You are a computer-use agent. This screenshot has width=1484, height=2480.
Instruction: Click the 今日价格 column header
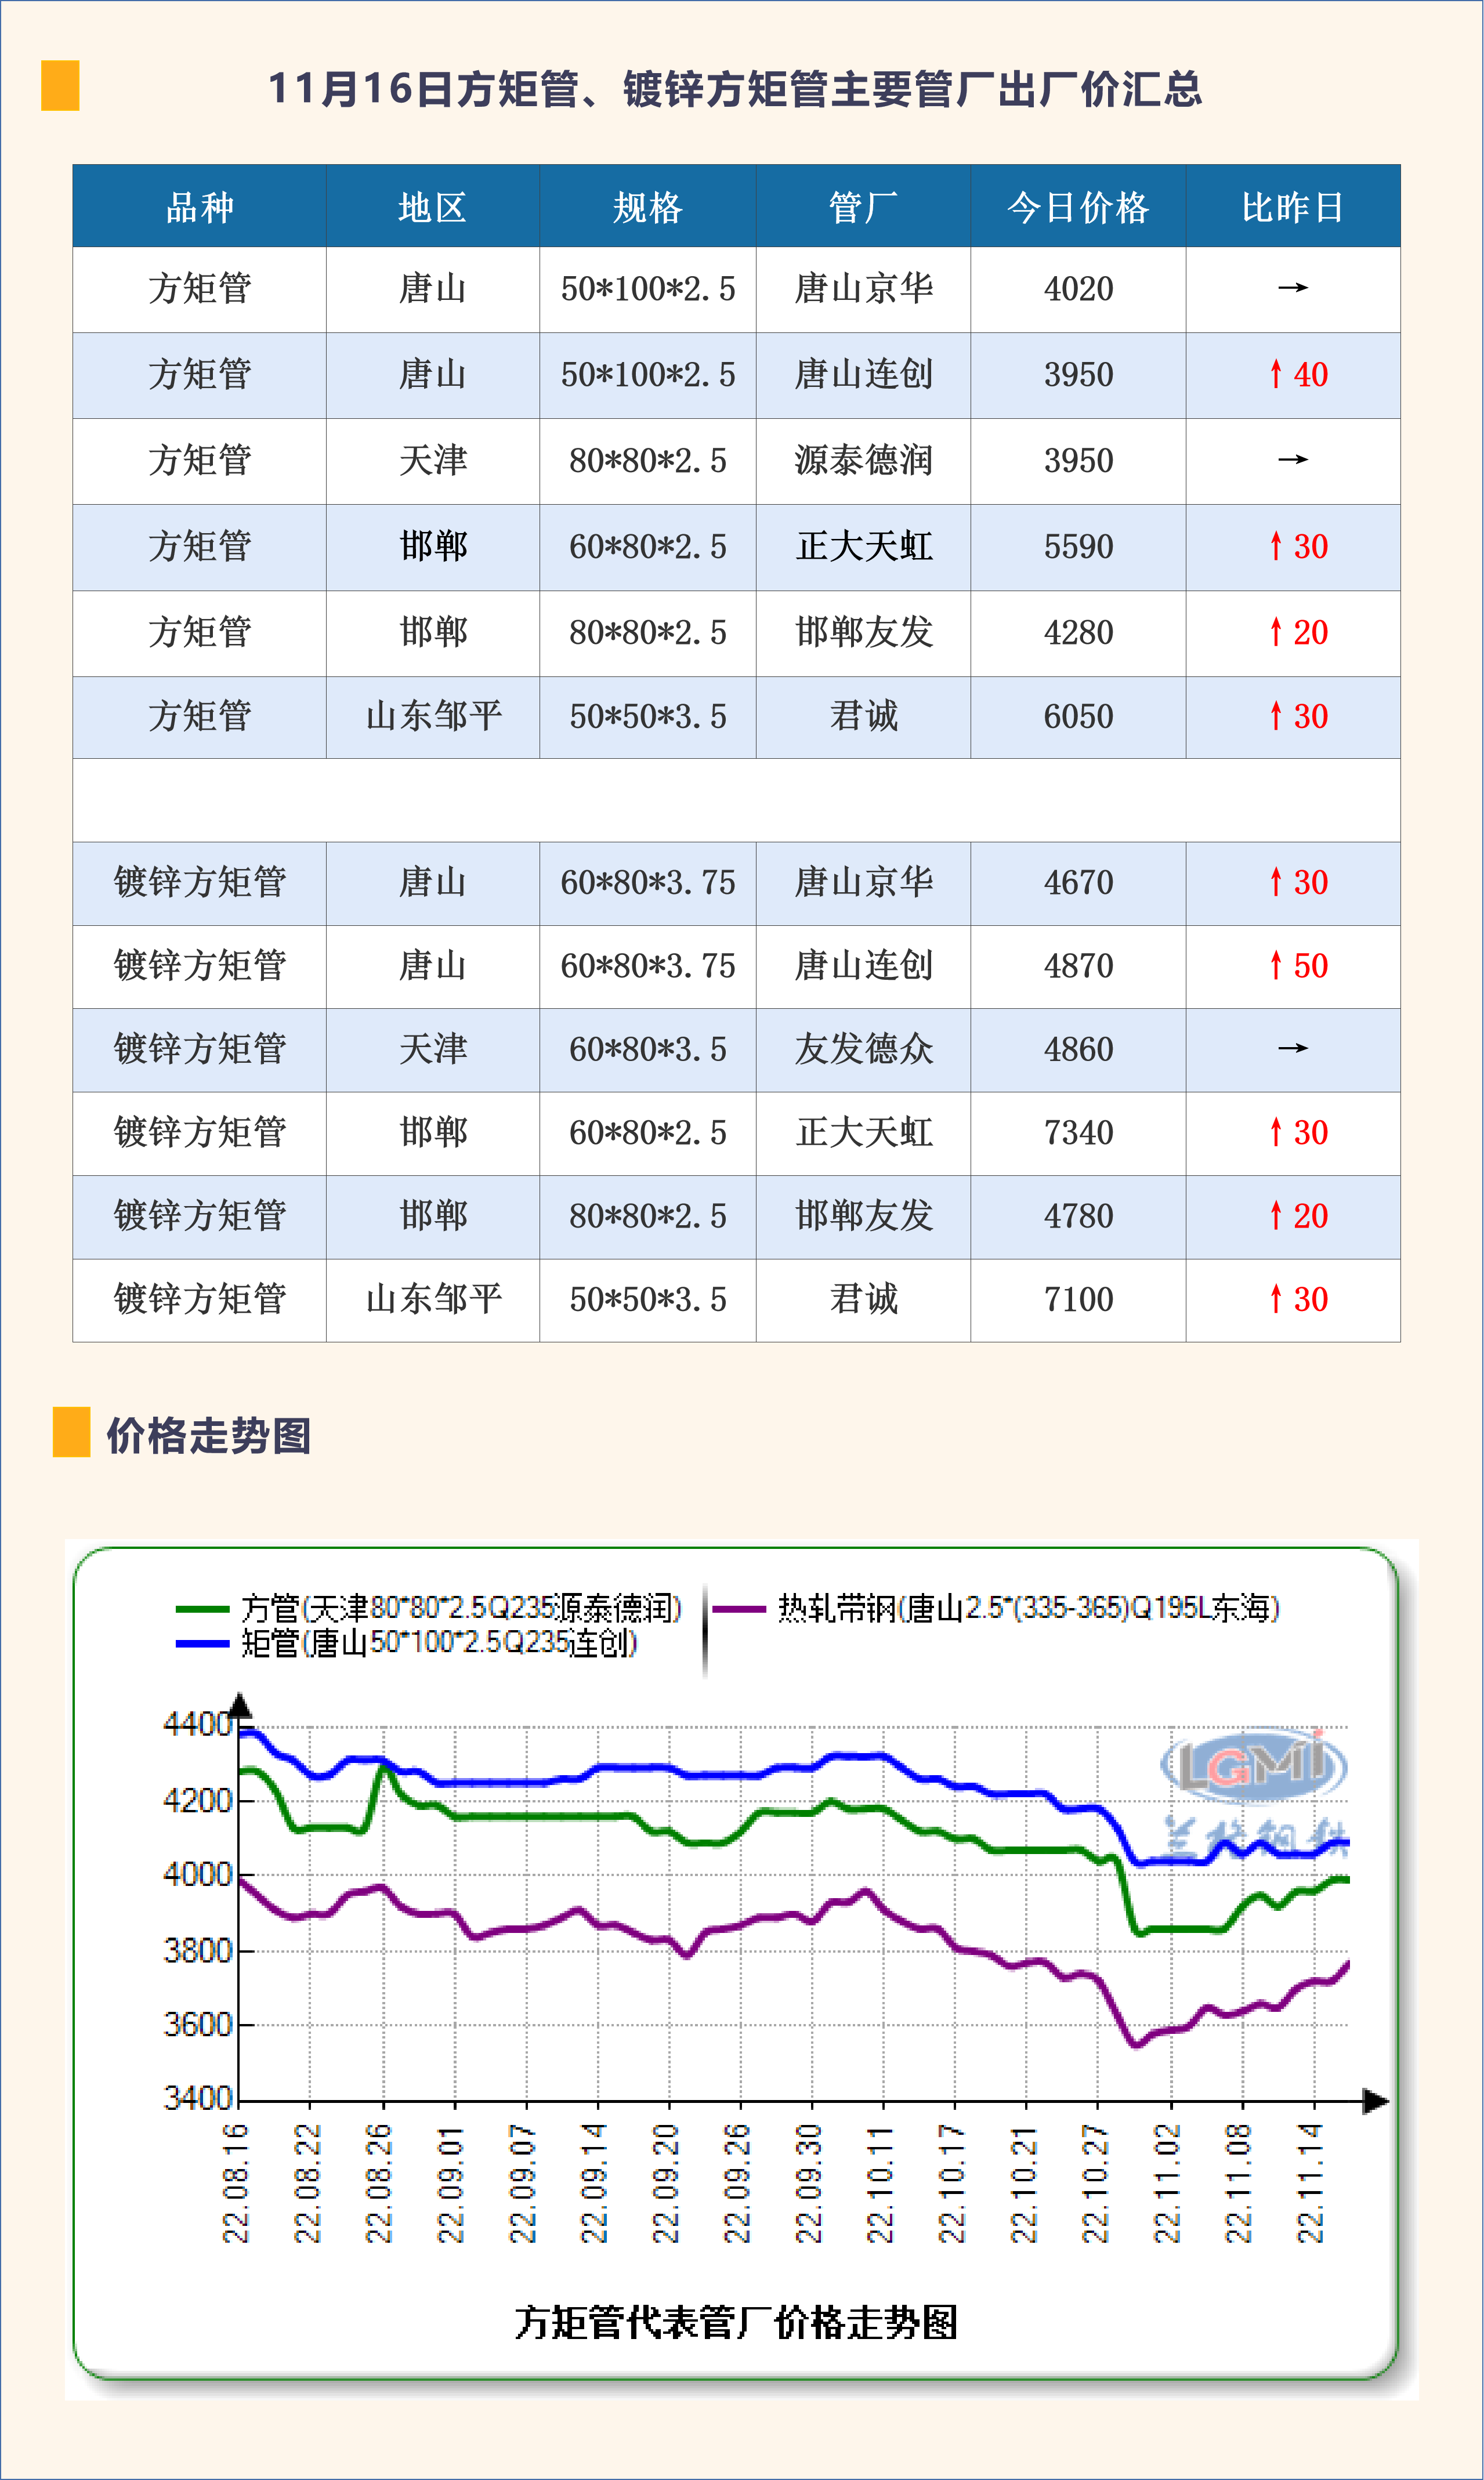click(x=1078, y=207)
